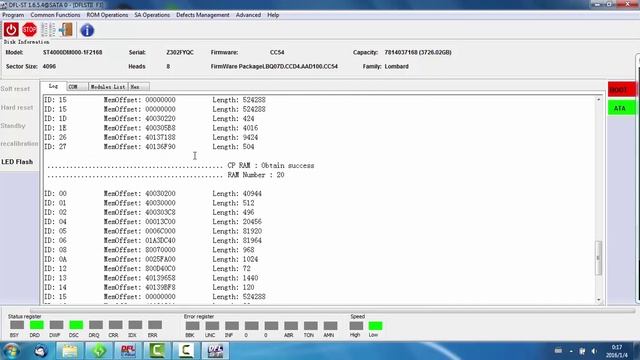Click the red STOP sign icon
This screenshot has height=360, width=640.
29,30
